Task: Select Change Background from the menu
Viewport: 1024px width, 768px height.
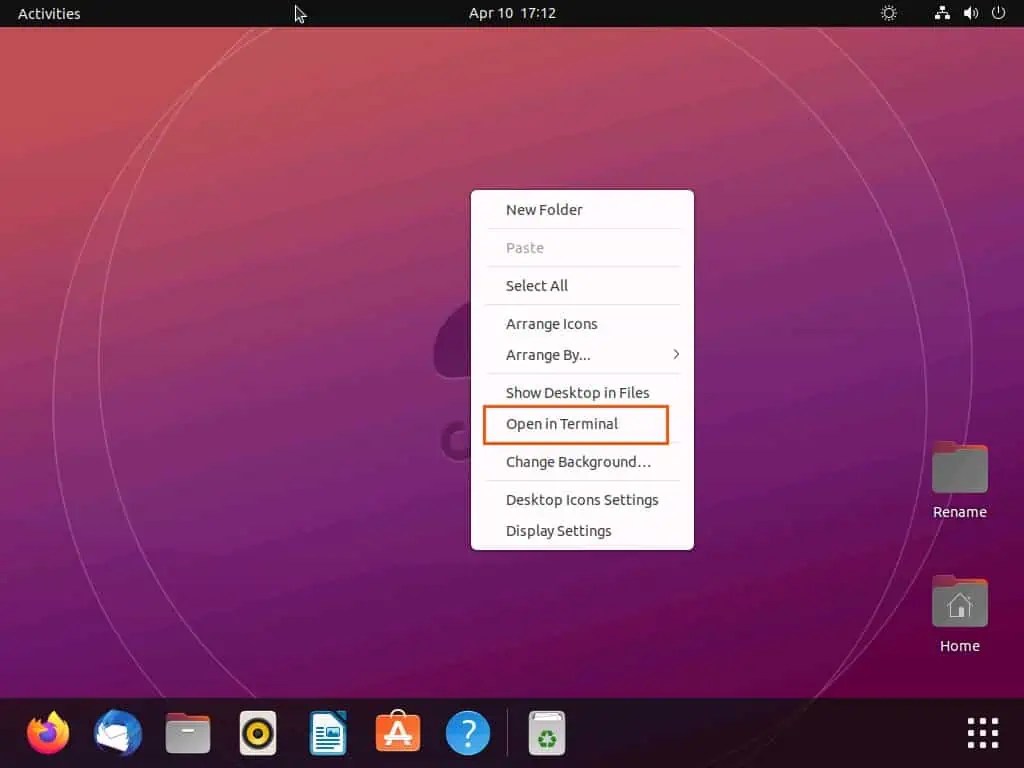Action: click(579, 462)
